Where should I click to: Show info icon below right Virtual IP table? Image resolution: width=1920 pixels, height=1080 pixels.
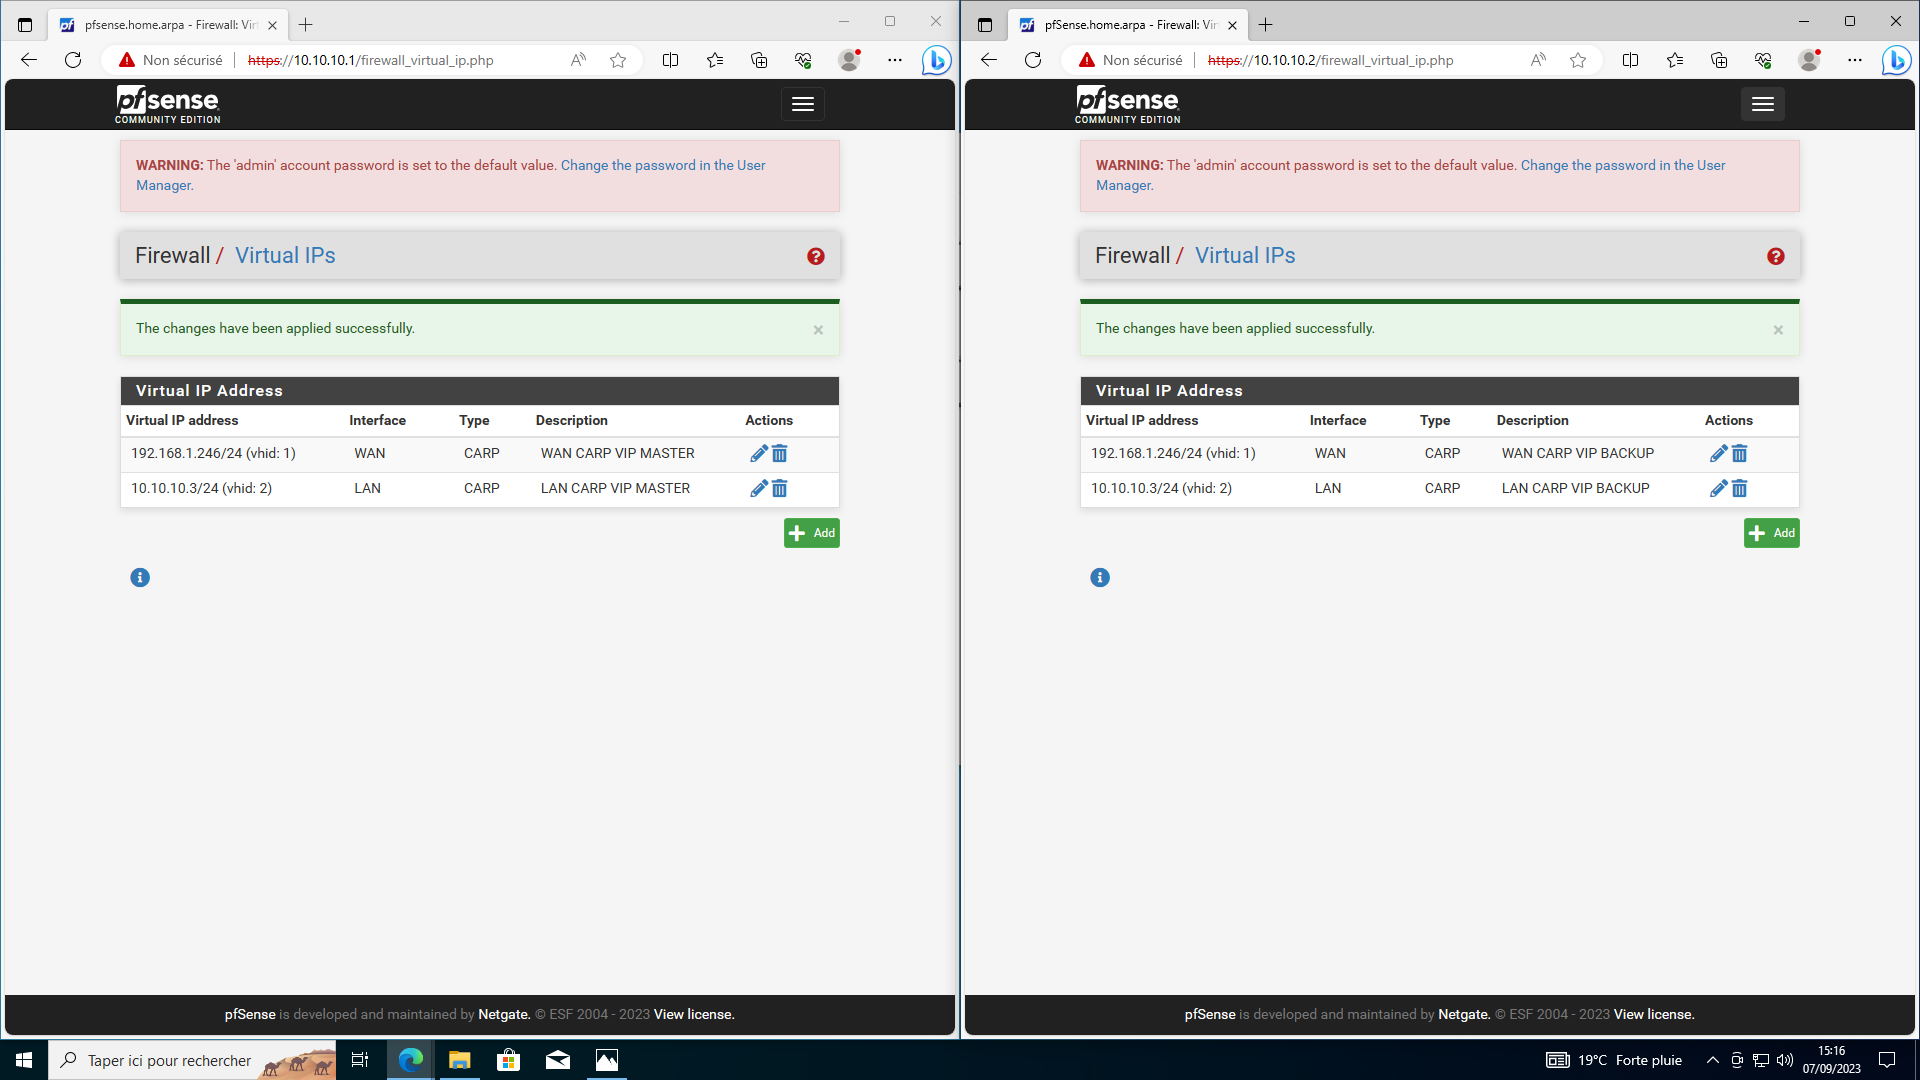[1100, 578]
